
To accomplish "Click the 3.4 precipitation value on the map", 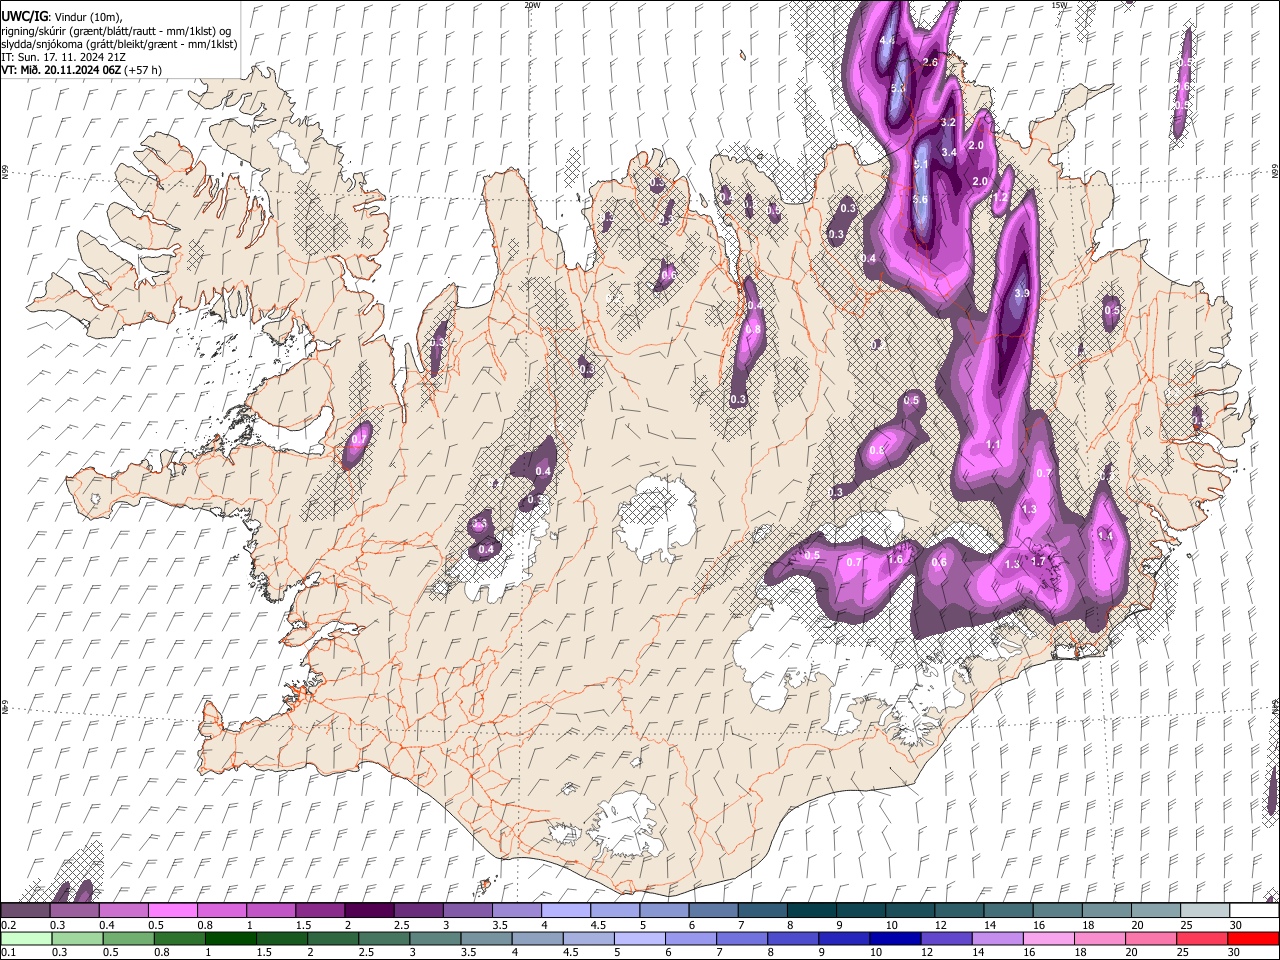I will coord(950,152).
